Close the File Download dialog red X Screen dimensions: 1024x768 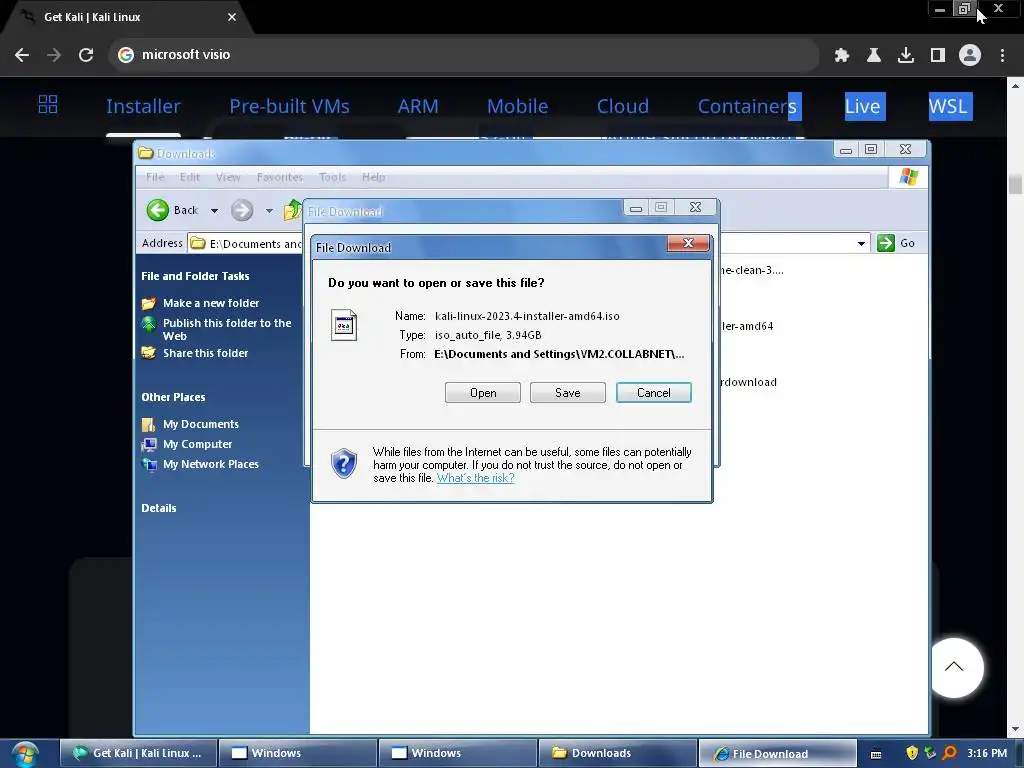point(688,243)
